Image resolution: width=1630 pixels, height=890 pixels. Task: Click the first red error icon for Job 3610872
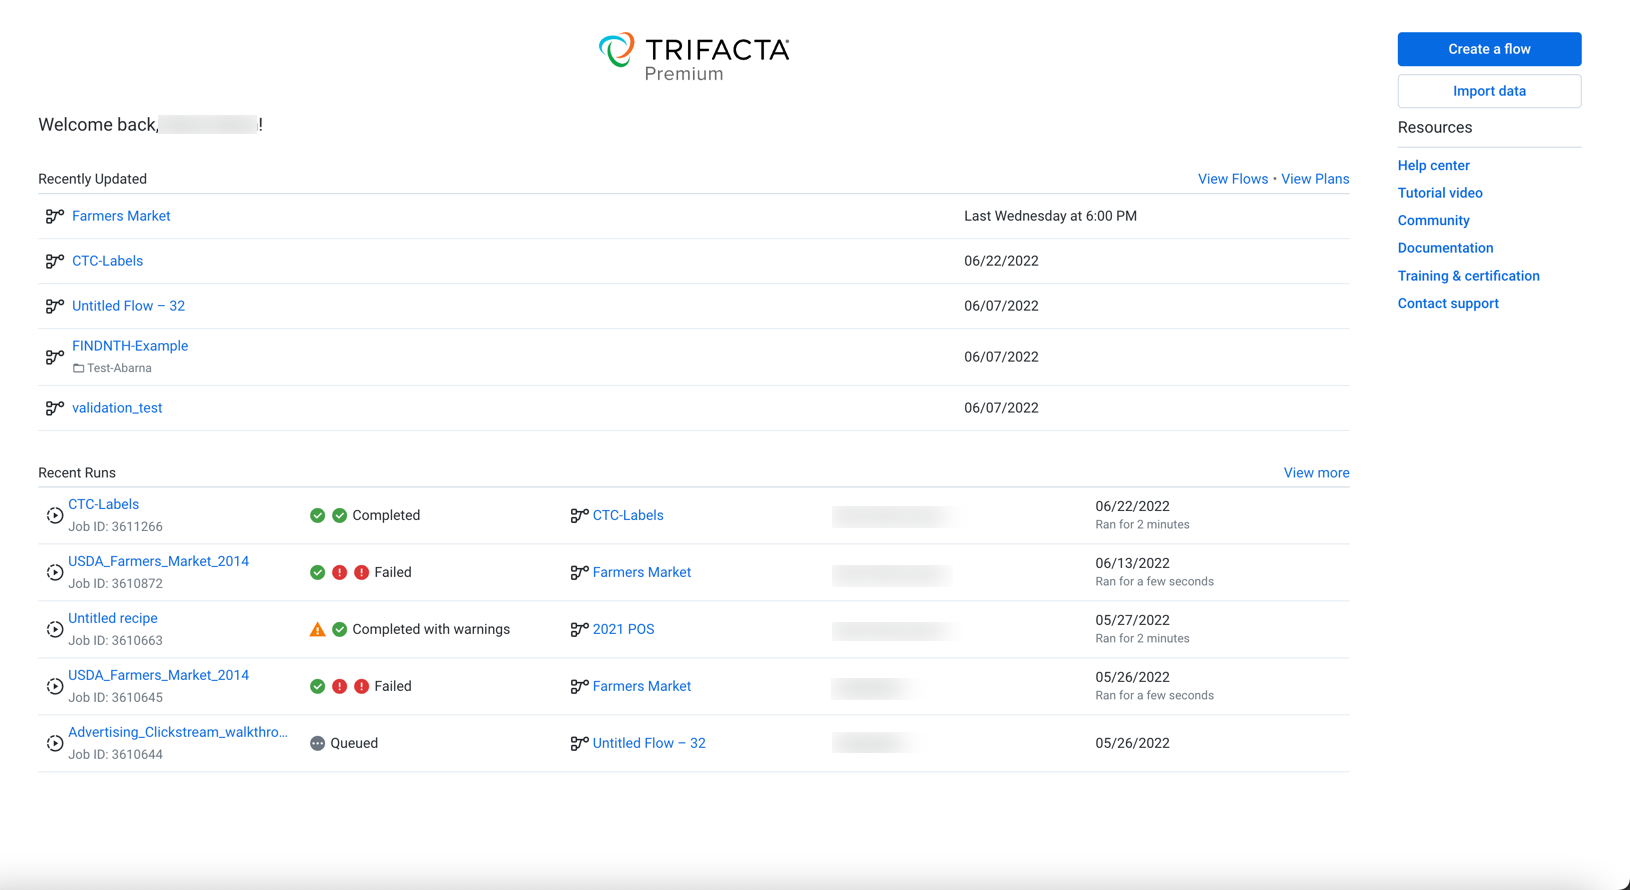(340, 573)
